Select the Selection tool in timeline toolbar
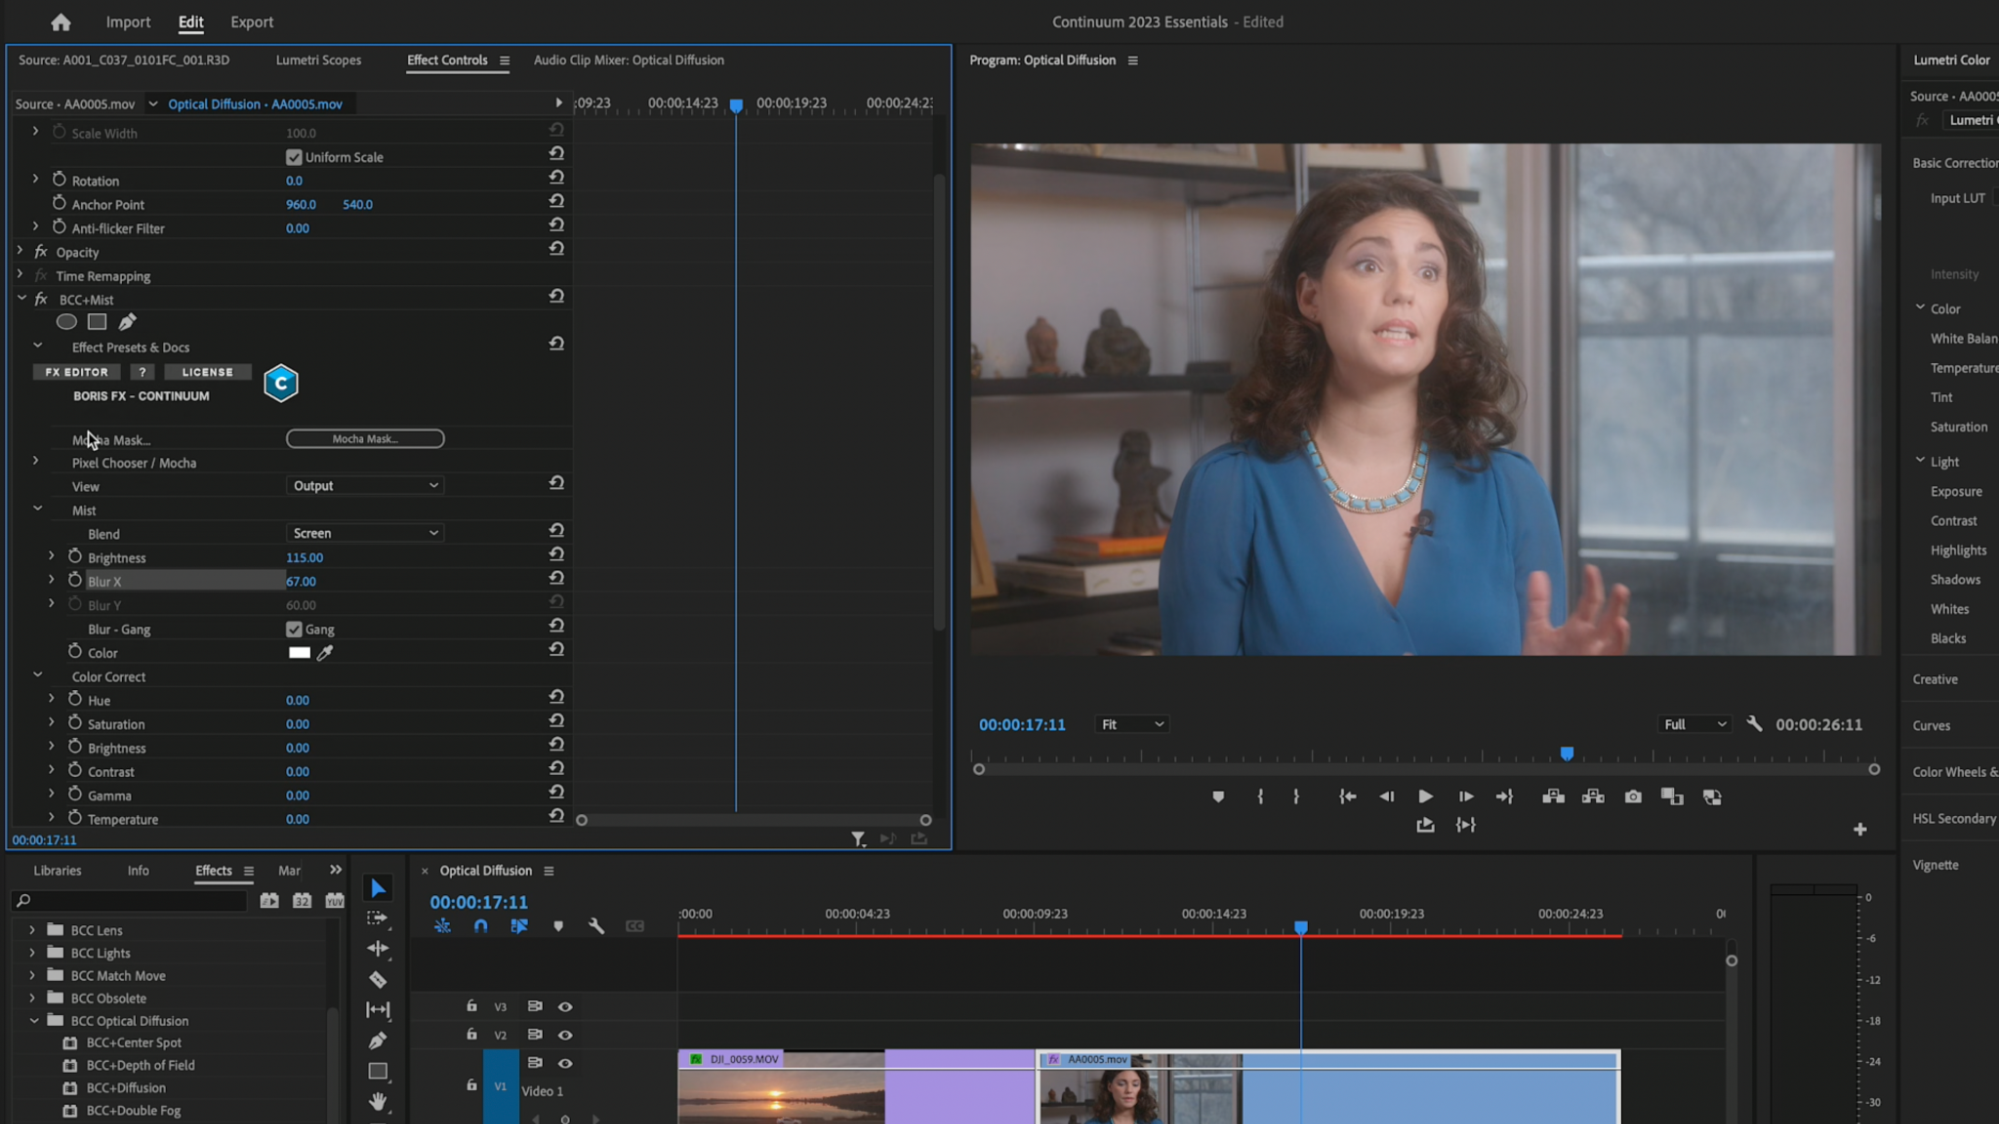This screenshot has height=1125, width=1999. pos(377,888)
